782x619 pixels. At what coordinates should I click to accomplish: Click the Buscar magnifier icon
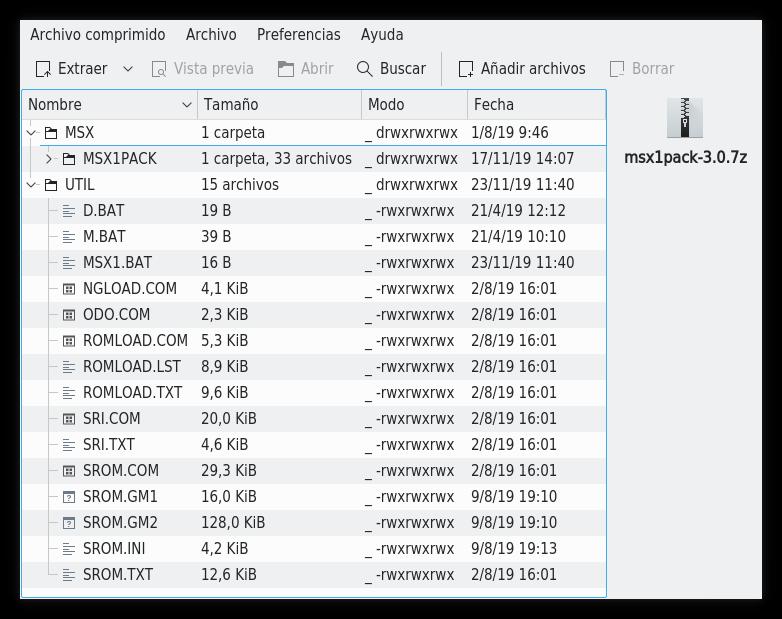[x=365, y=69]
